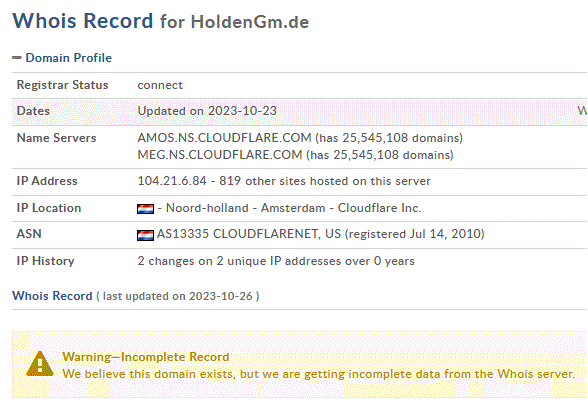Collapse the Domain Profile section
The width and height of the screenshot is (588, 404).
point(17,58)
